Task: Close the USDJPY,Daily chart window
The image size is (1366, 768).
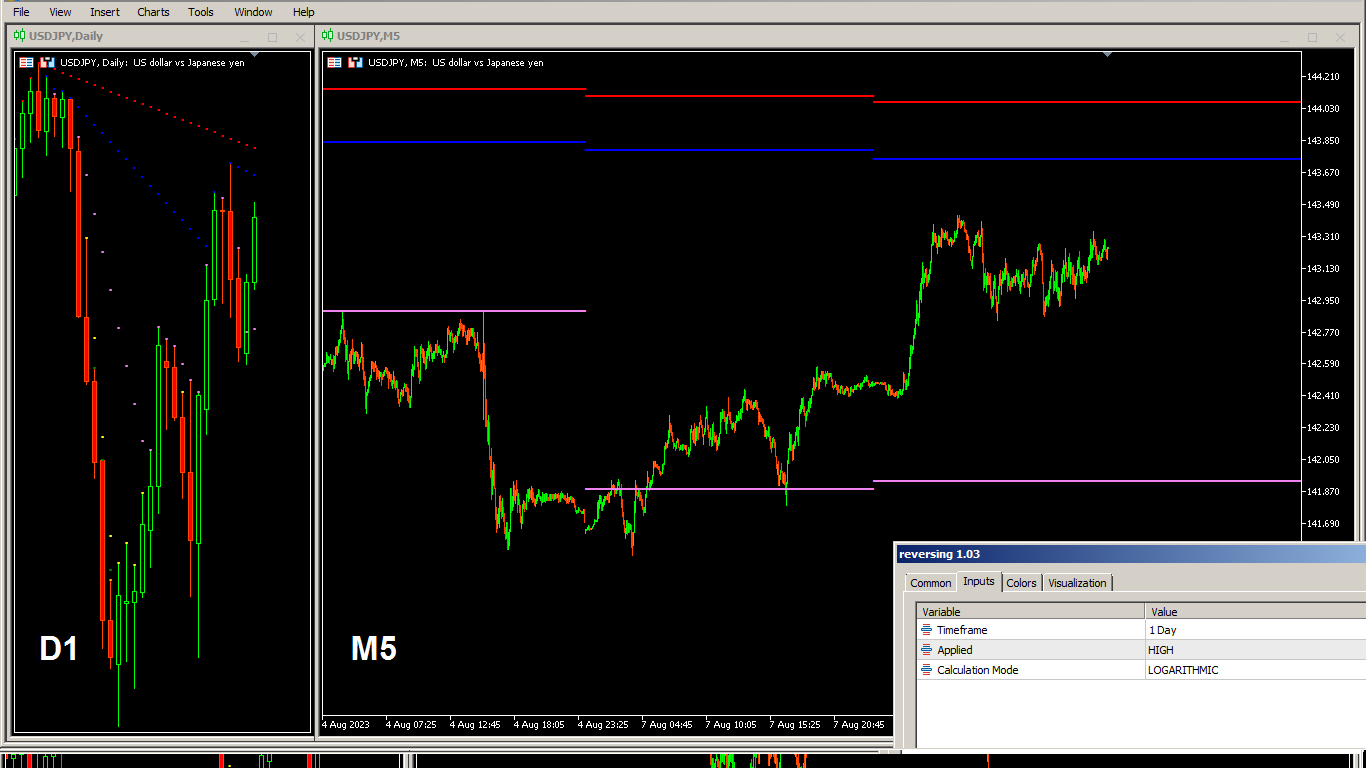Action: coord(300,38)
